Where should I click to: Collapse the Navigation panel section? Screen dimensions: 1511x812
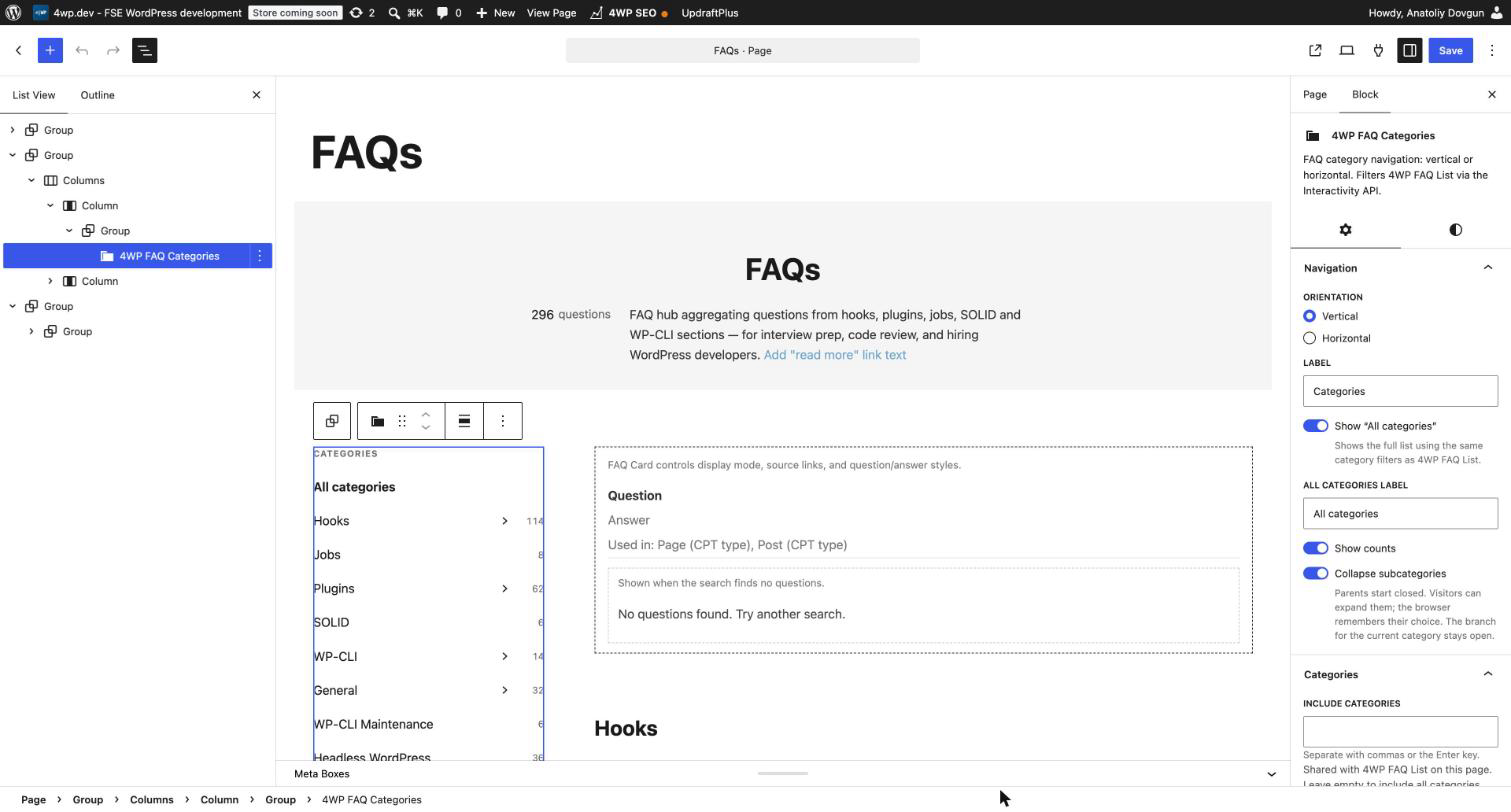pos(1487,268)
